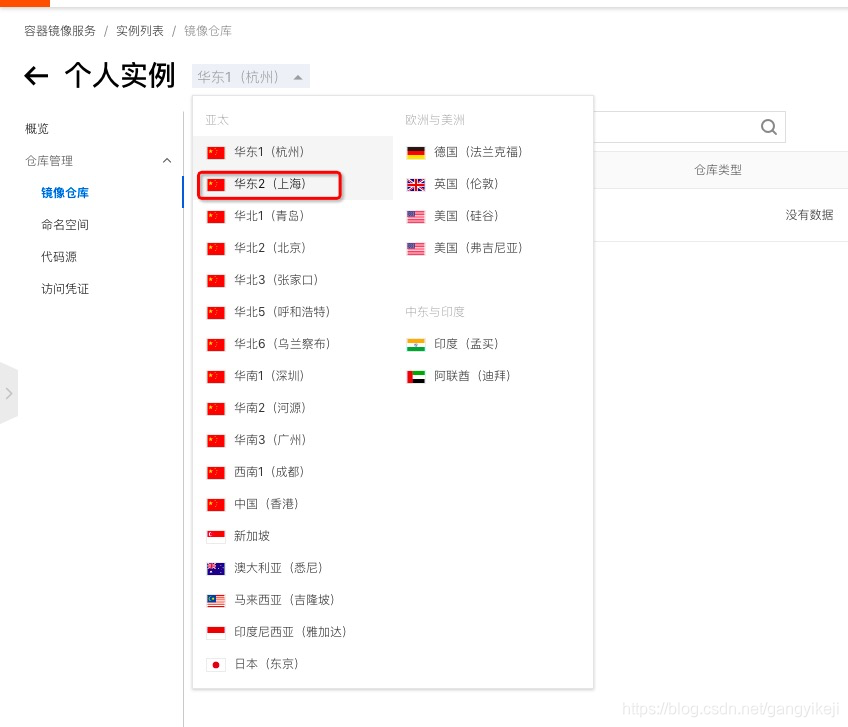This screenshot has height=727, width=848.
Task: Click the Germany flag icon
Action: point(416,153)
